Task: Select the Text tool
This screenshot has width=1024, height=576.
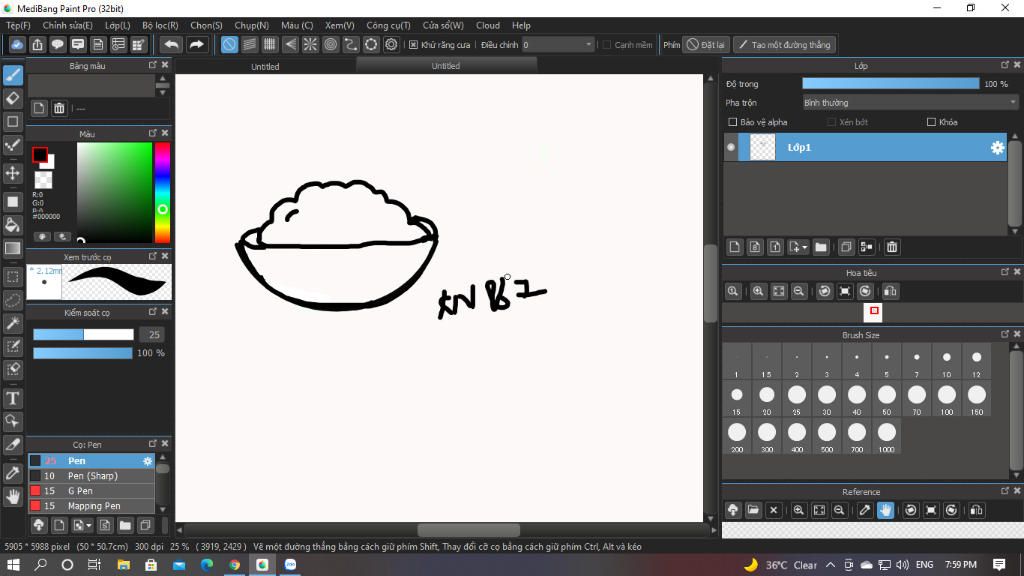Action: pos(12,398)
